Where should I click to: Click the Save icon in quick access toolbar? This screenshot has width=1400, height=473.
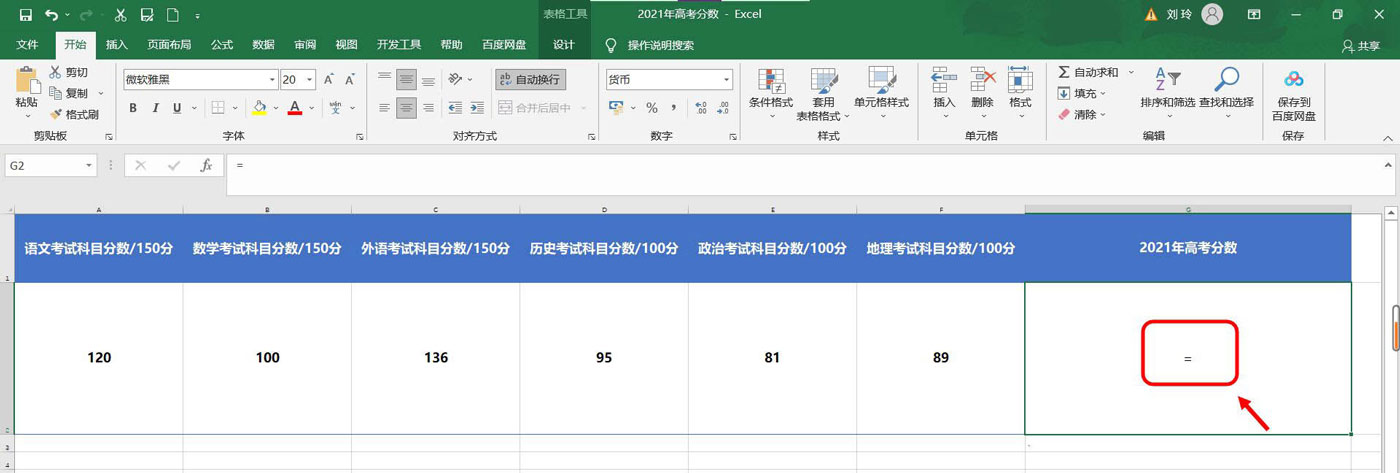tap(26, 15)
